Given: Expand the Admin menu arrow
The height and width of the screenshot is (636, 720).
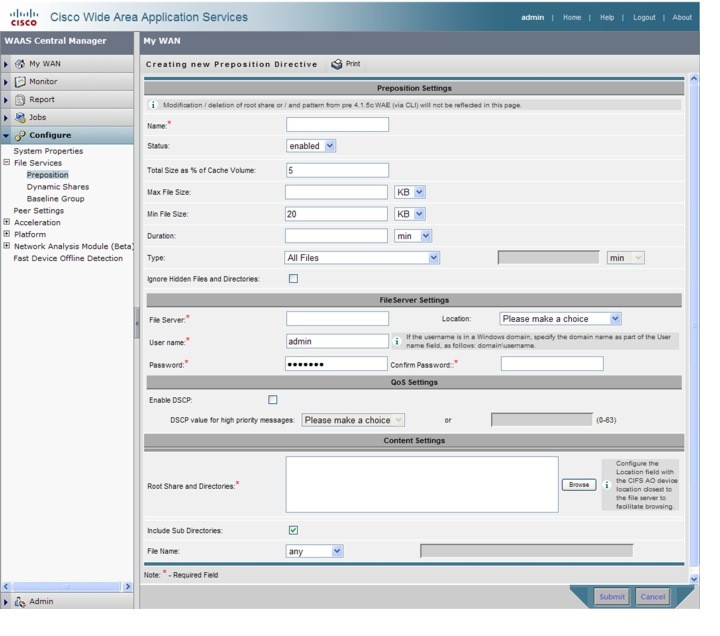Looking at the screenshot, I should [6, 602].
